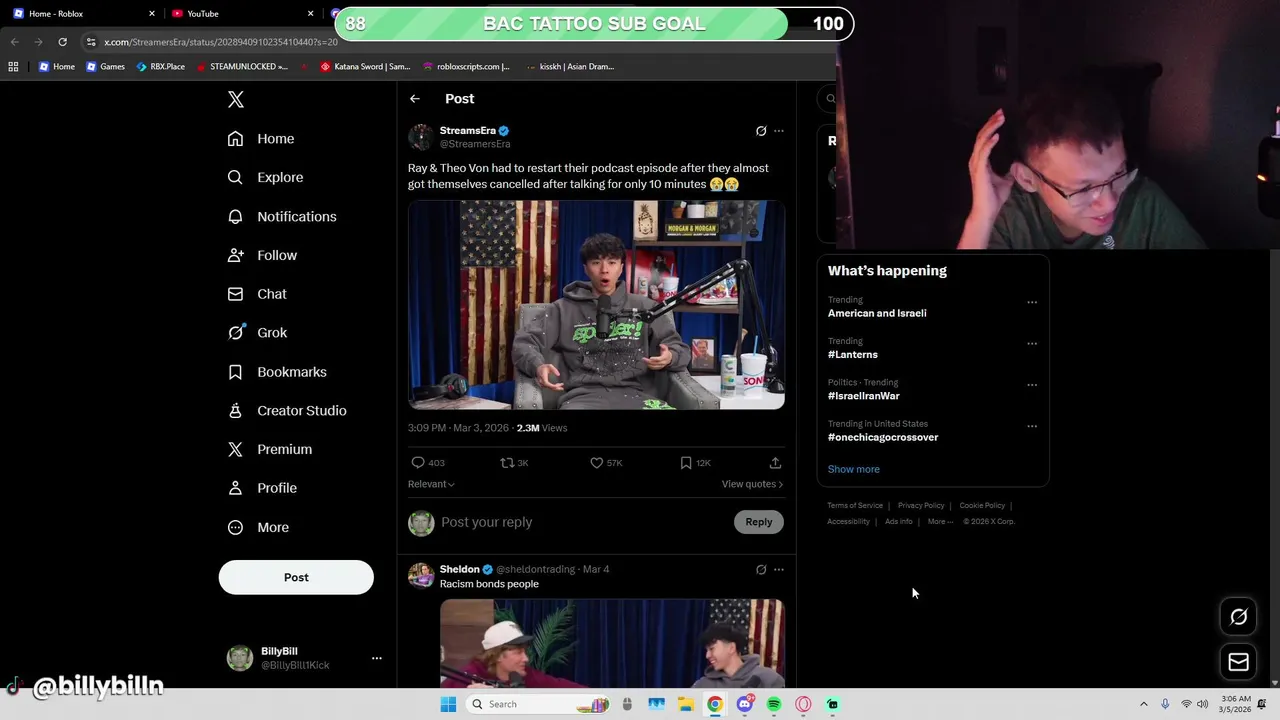Open Chat in the sidebar

click(257, 294)
